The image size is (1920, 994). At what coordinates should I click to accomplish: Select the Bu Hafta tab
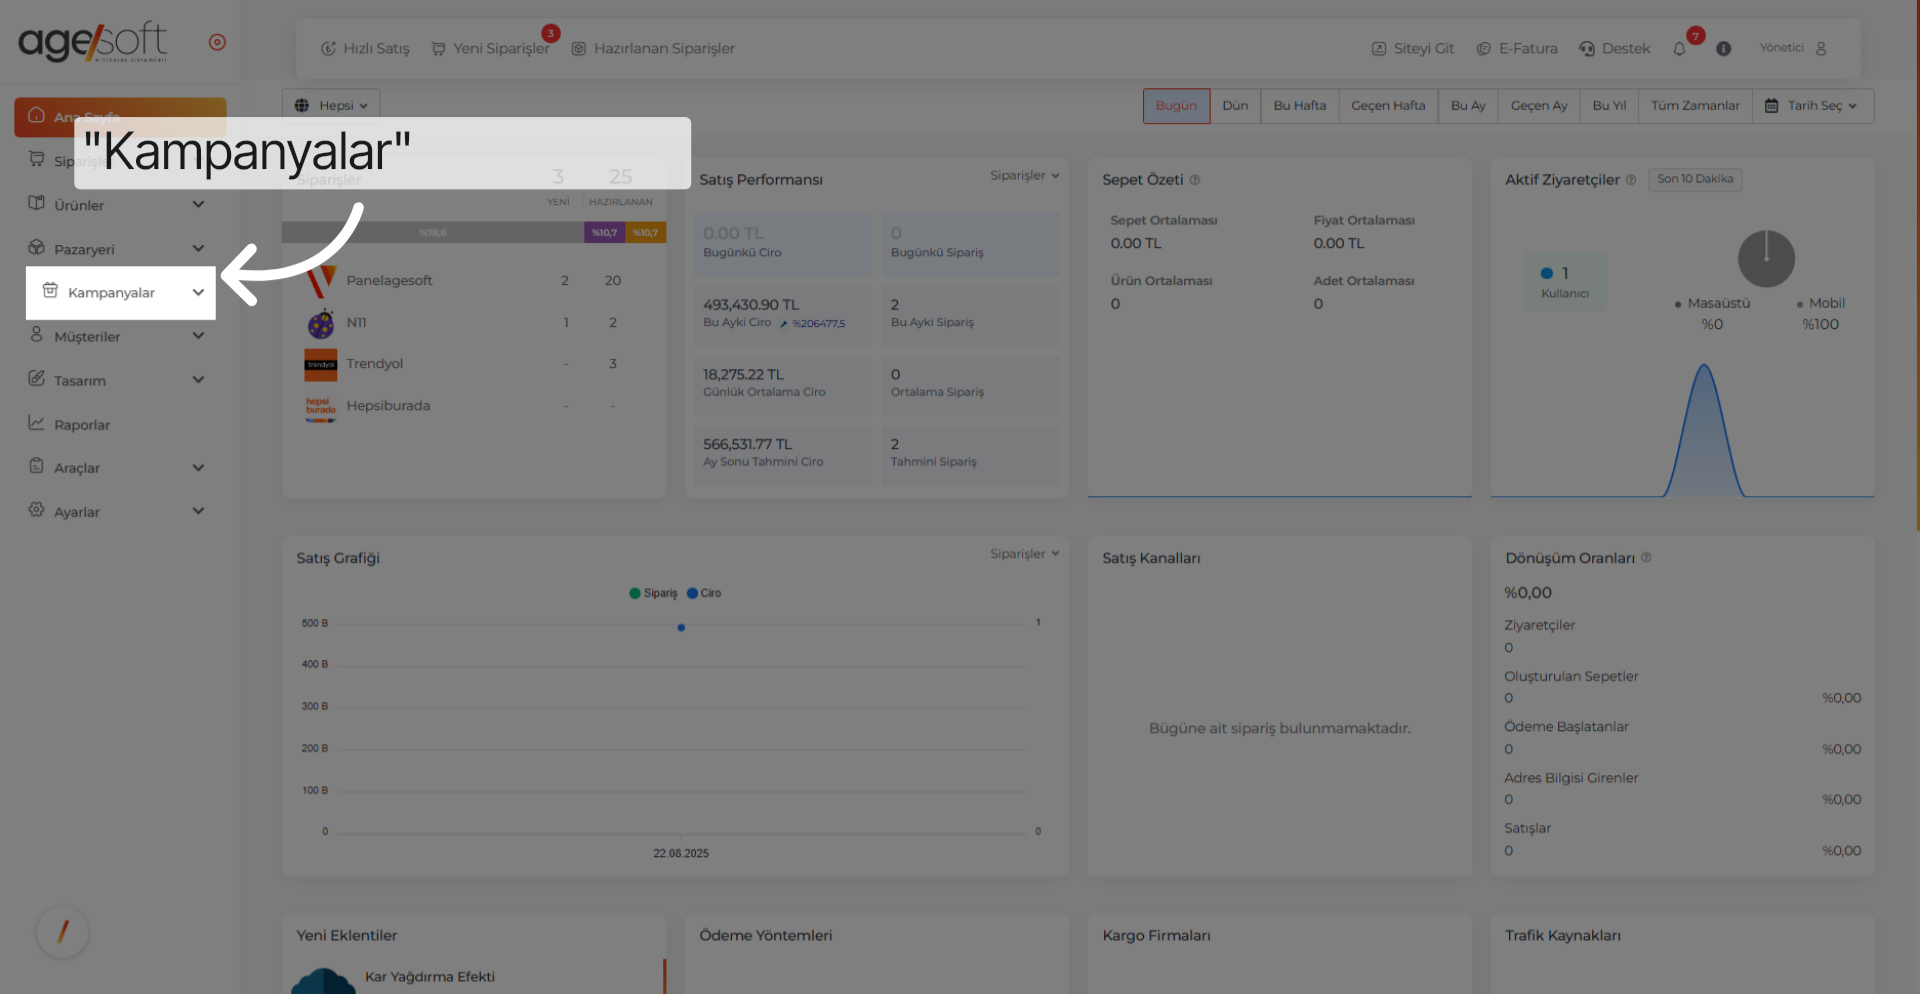1300,105
